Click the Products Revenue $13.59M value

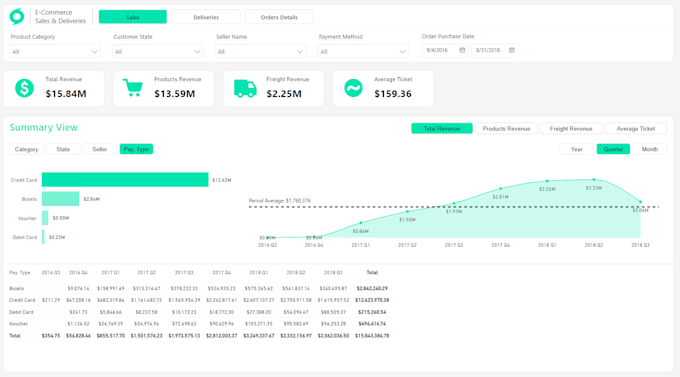coord(175,94)
